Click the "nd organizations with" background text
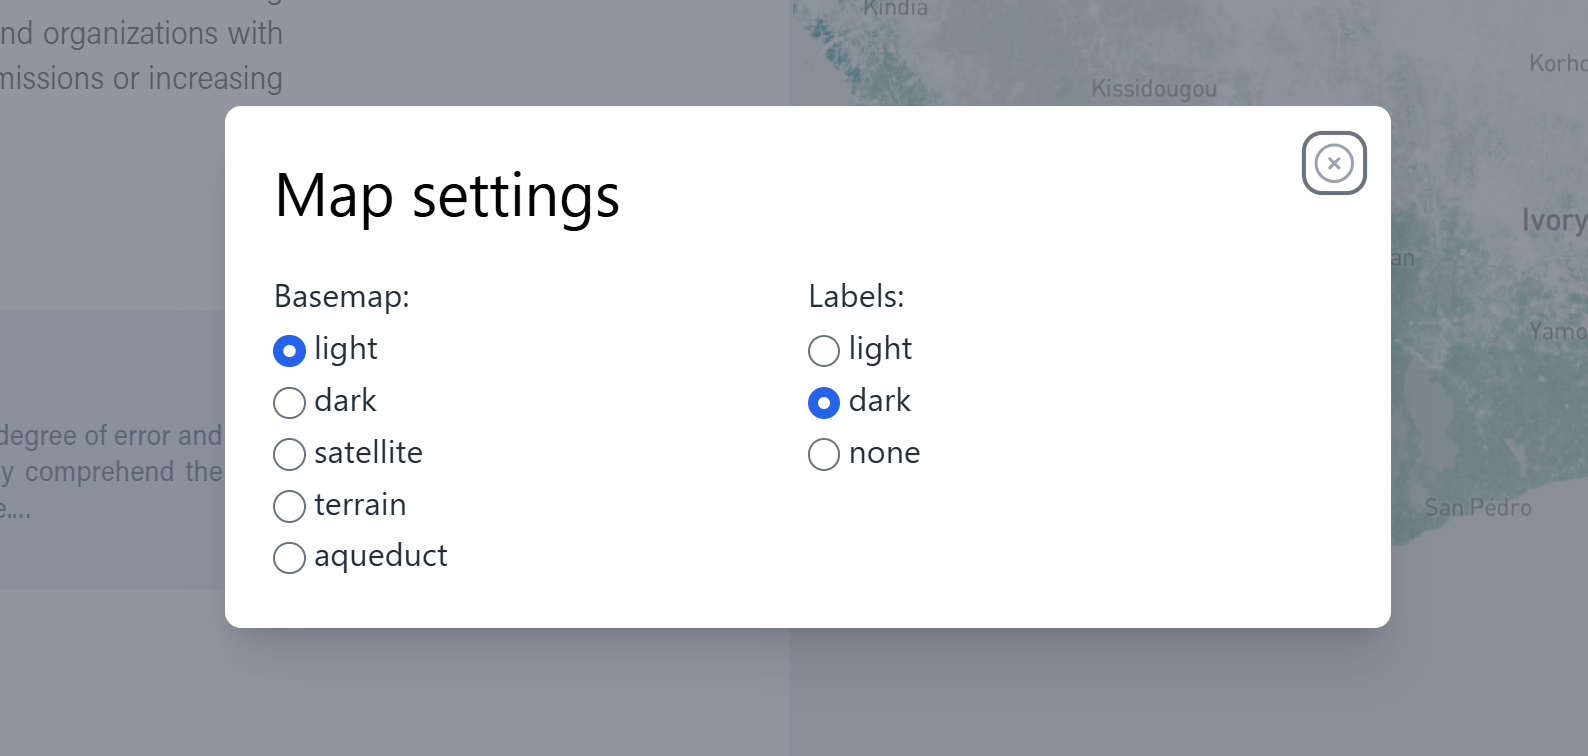This screenshot has width=1588, height=756. tap(141, 34)
